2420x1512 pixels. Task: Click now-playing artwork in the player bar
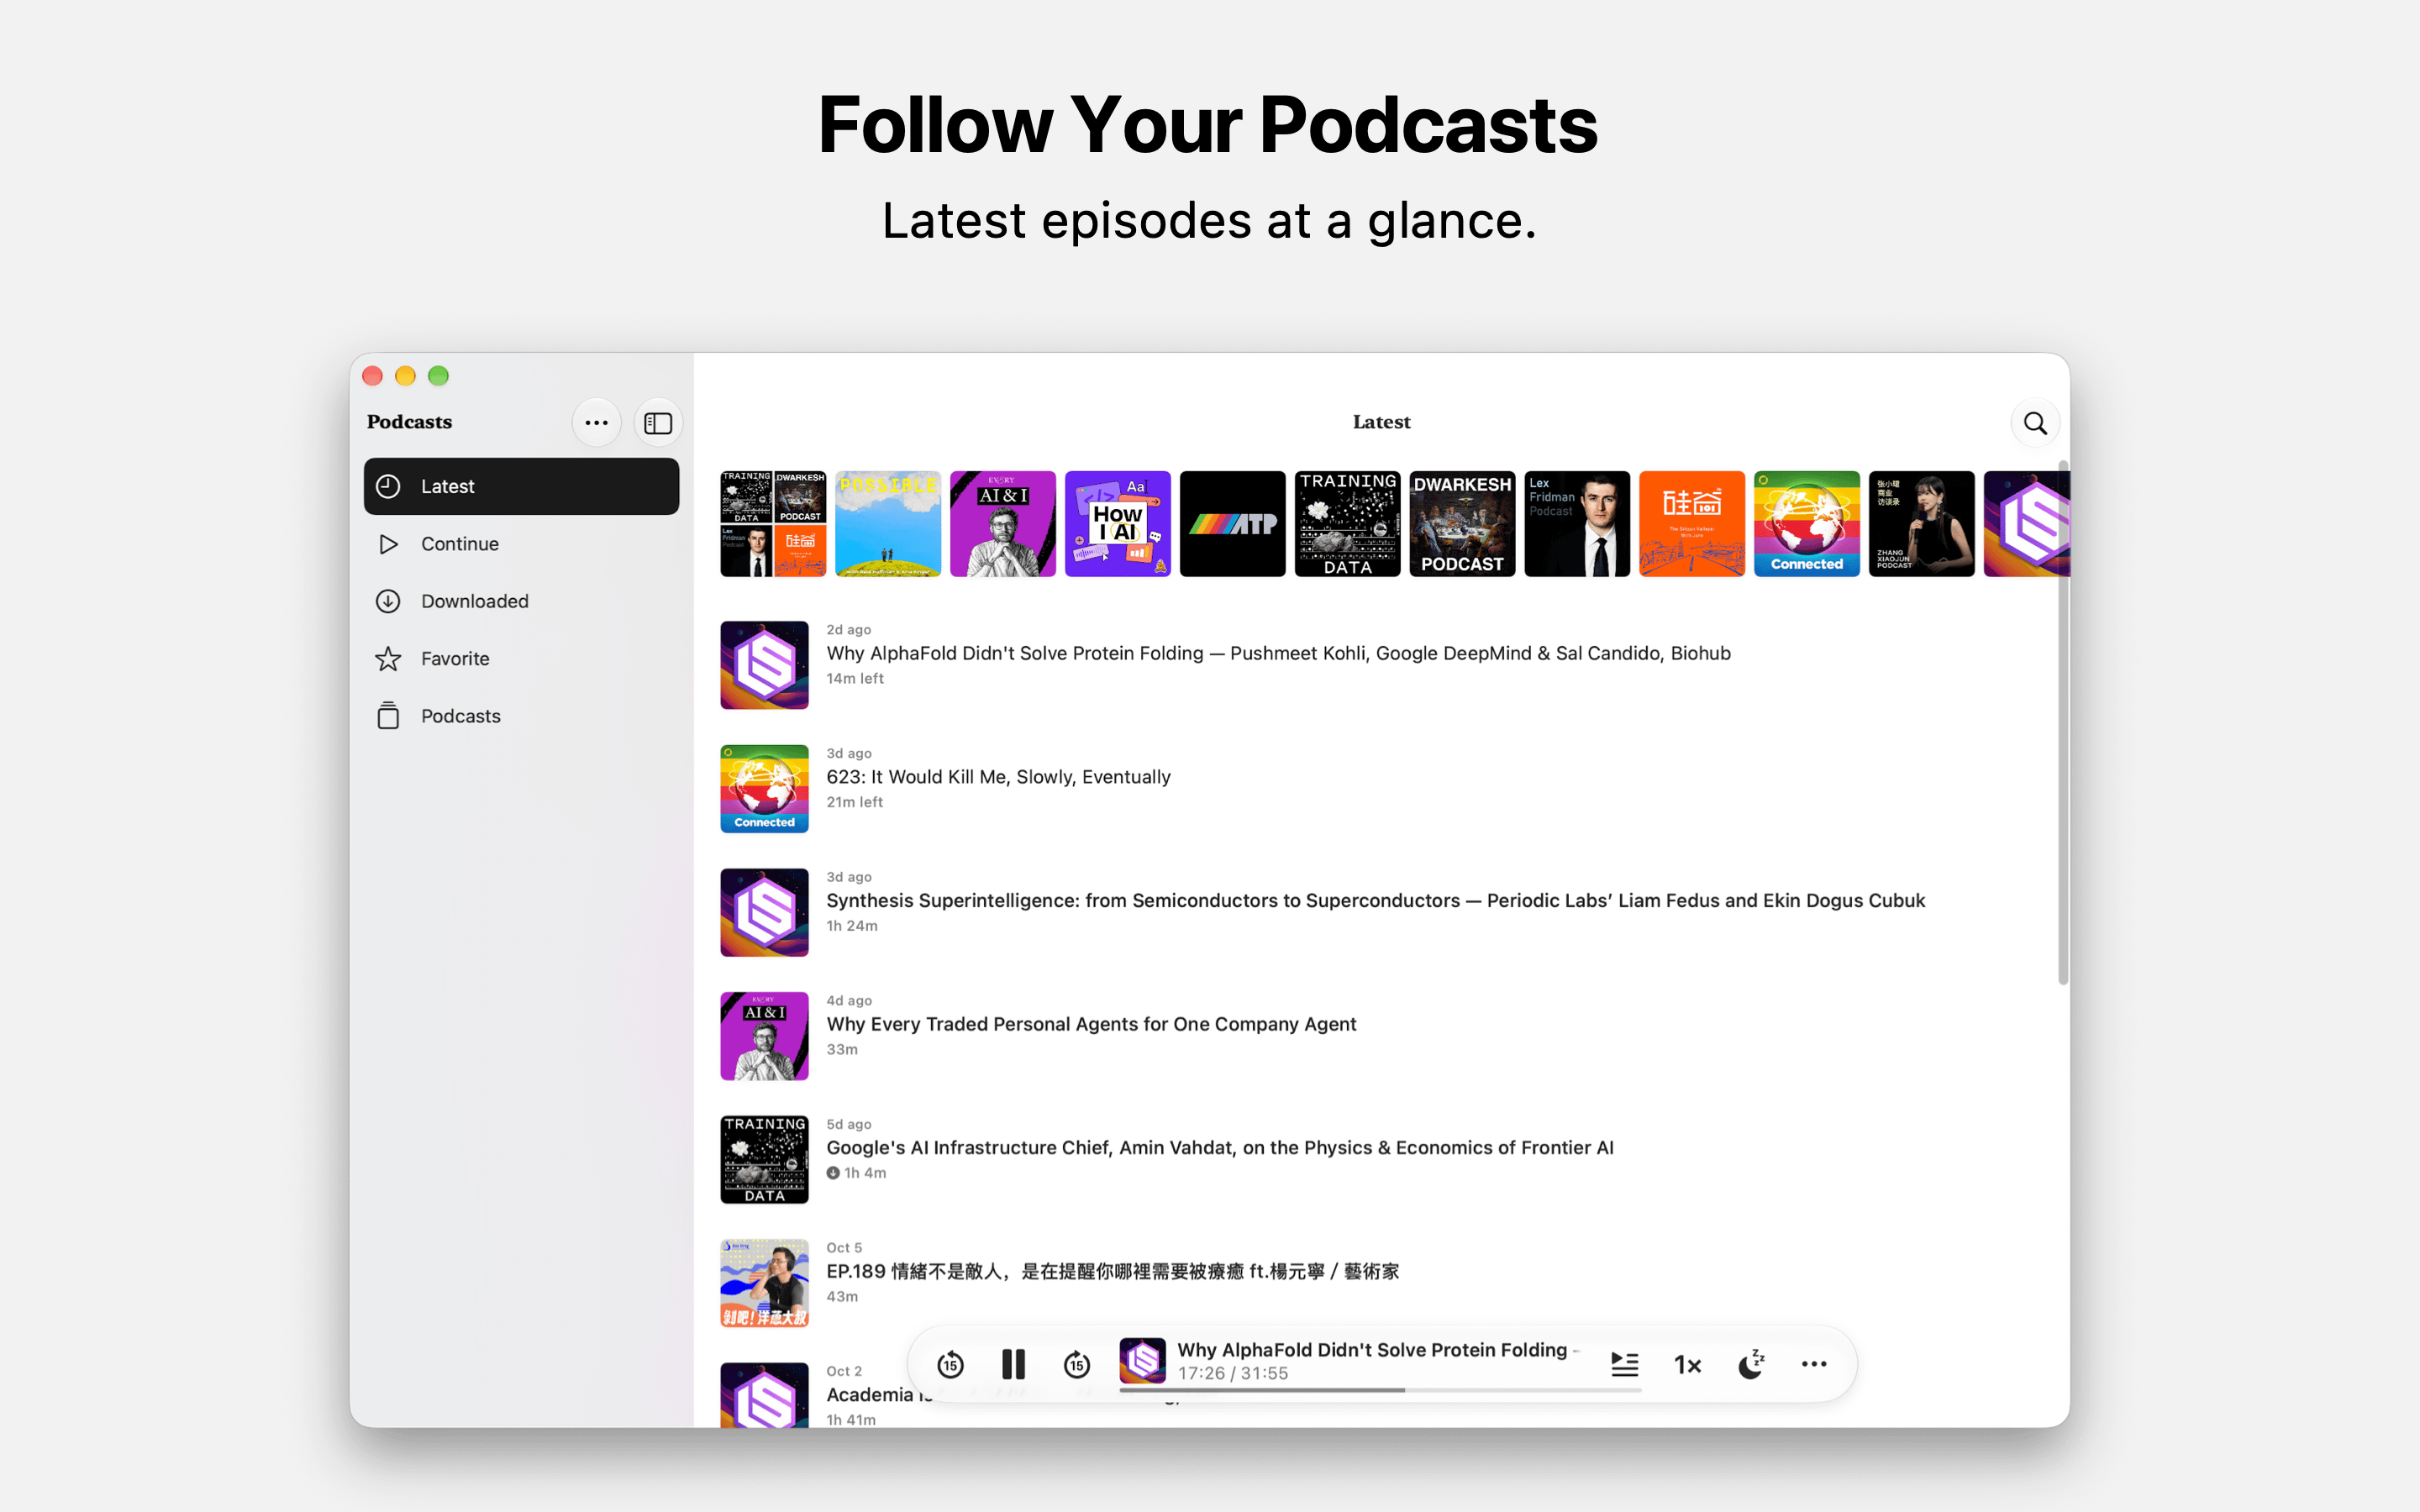pyautogui.click(x=1142, y=1361)
